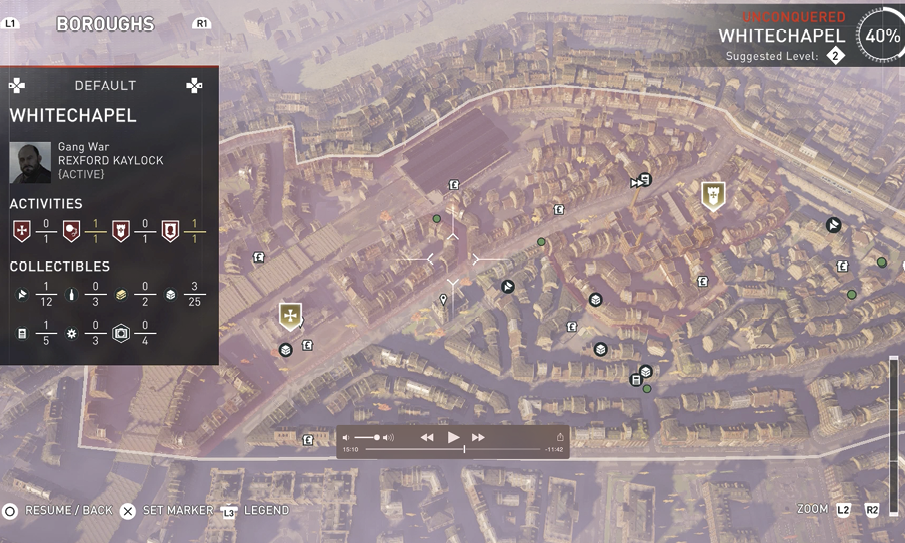Click the Suggested Level 2 diamond badge
This screenshot has height=543, width=905.
click(835, 56)
